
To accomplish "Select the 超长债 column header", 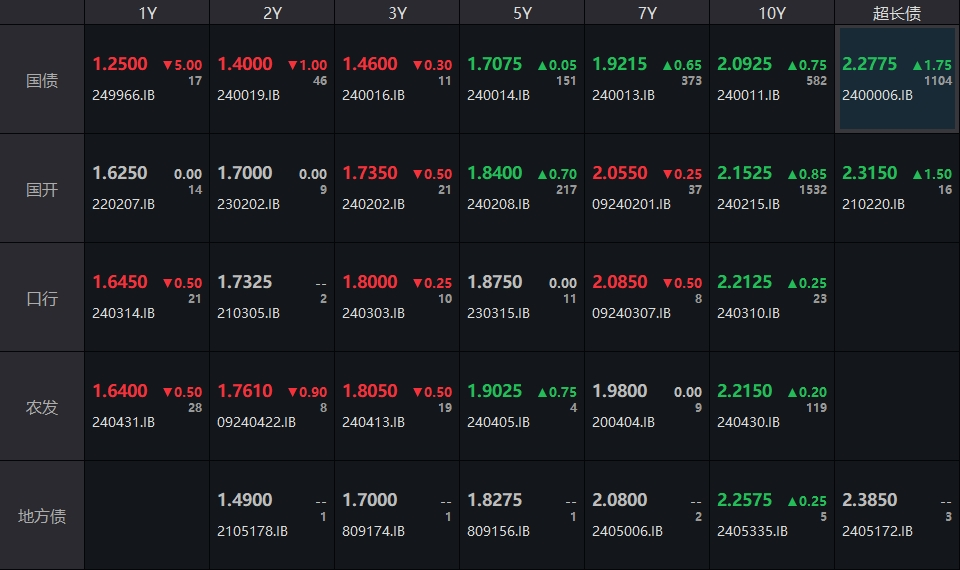I will click(897, 12).
